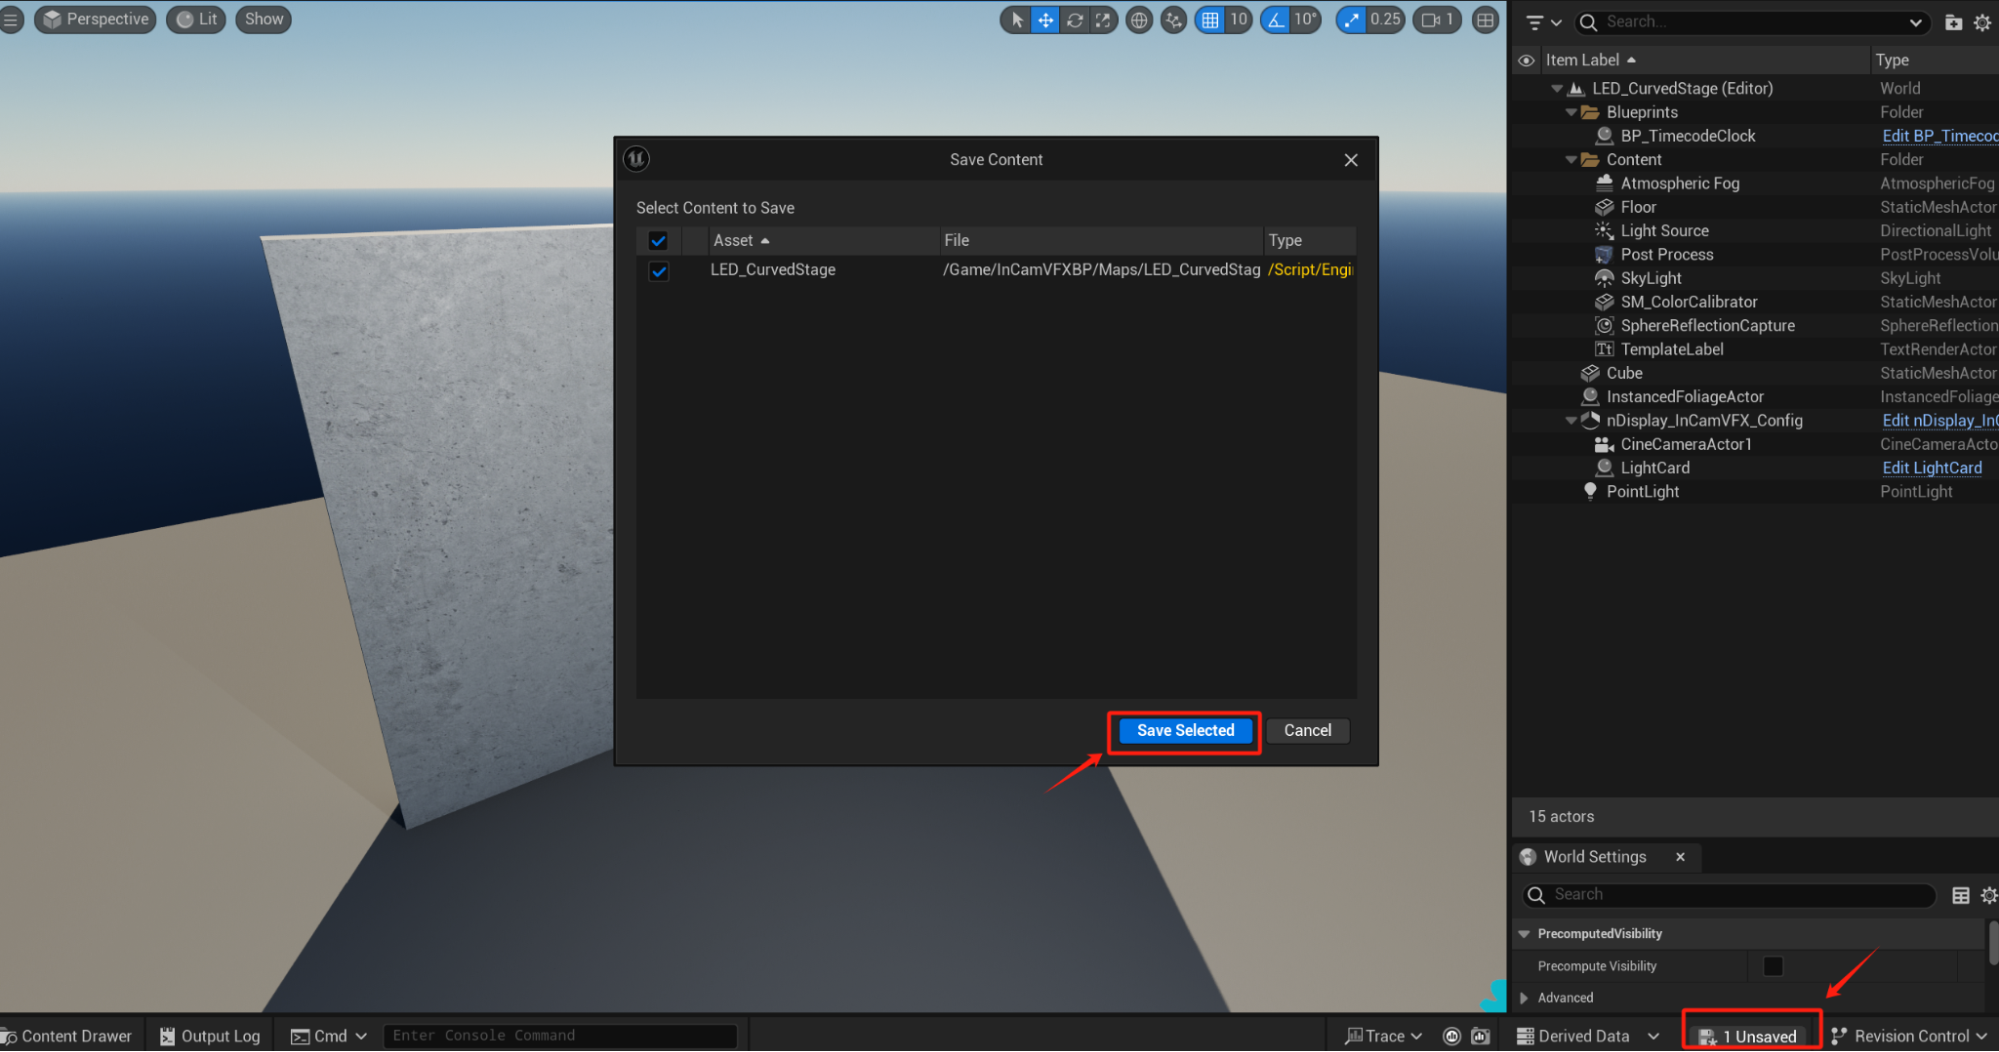
Task: Create new folder in Outliner
Action: (1953, 22)
